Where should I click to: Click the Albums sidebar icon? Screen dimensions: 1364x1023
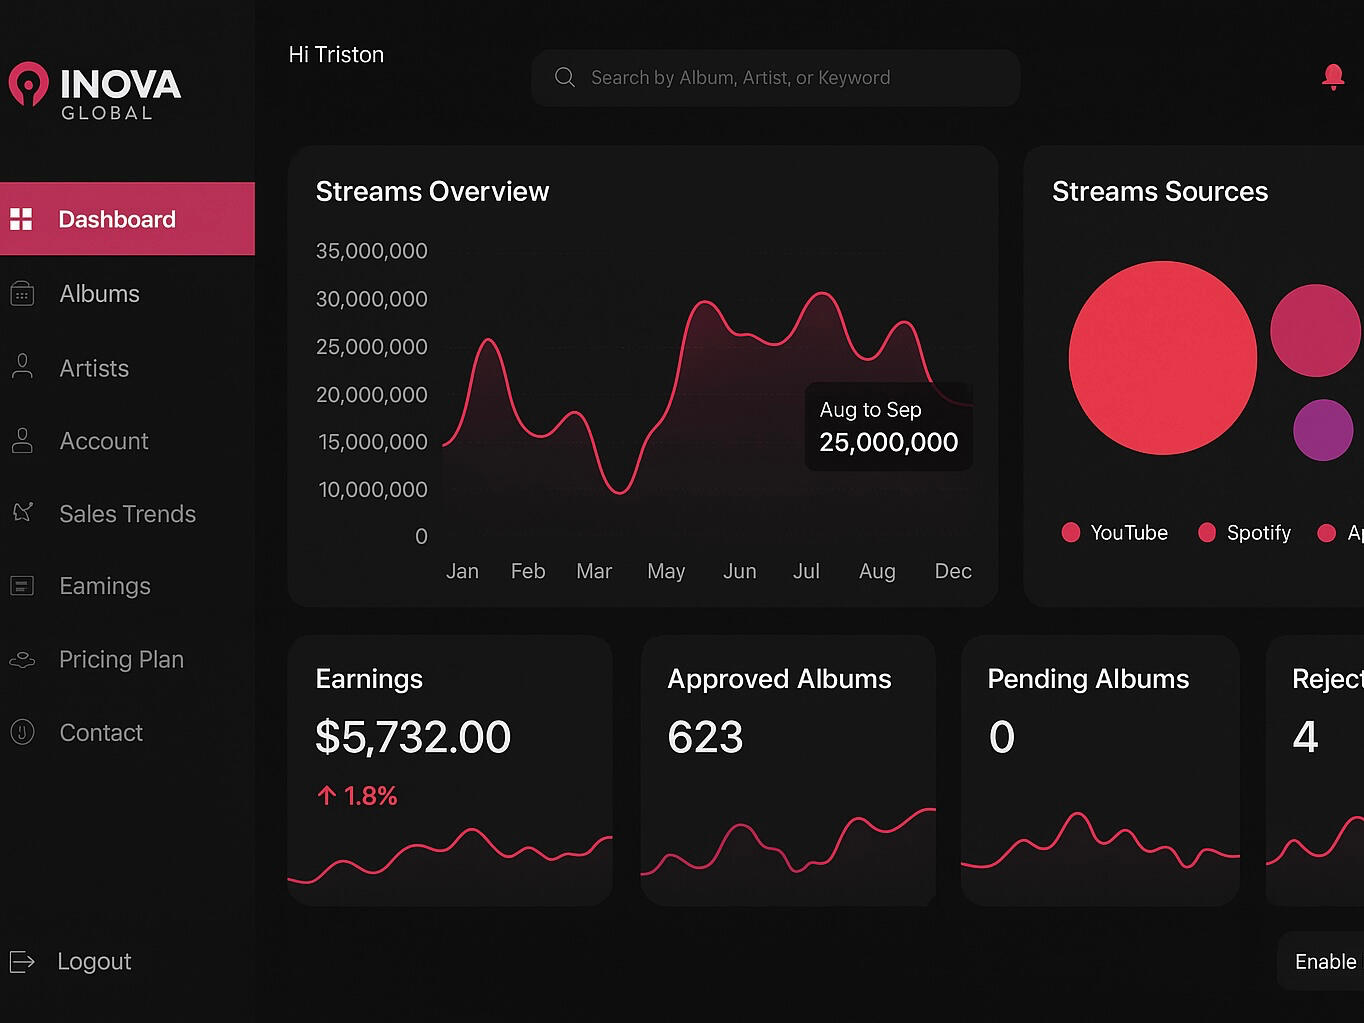(x=22, y=294)
